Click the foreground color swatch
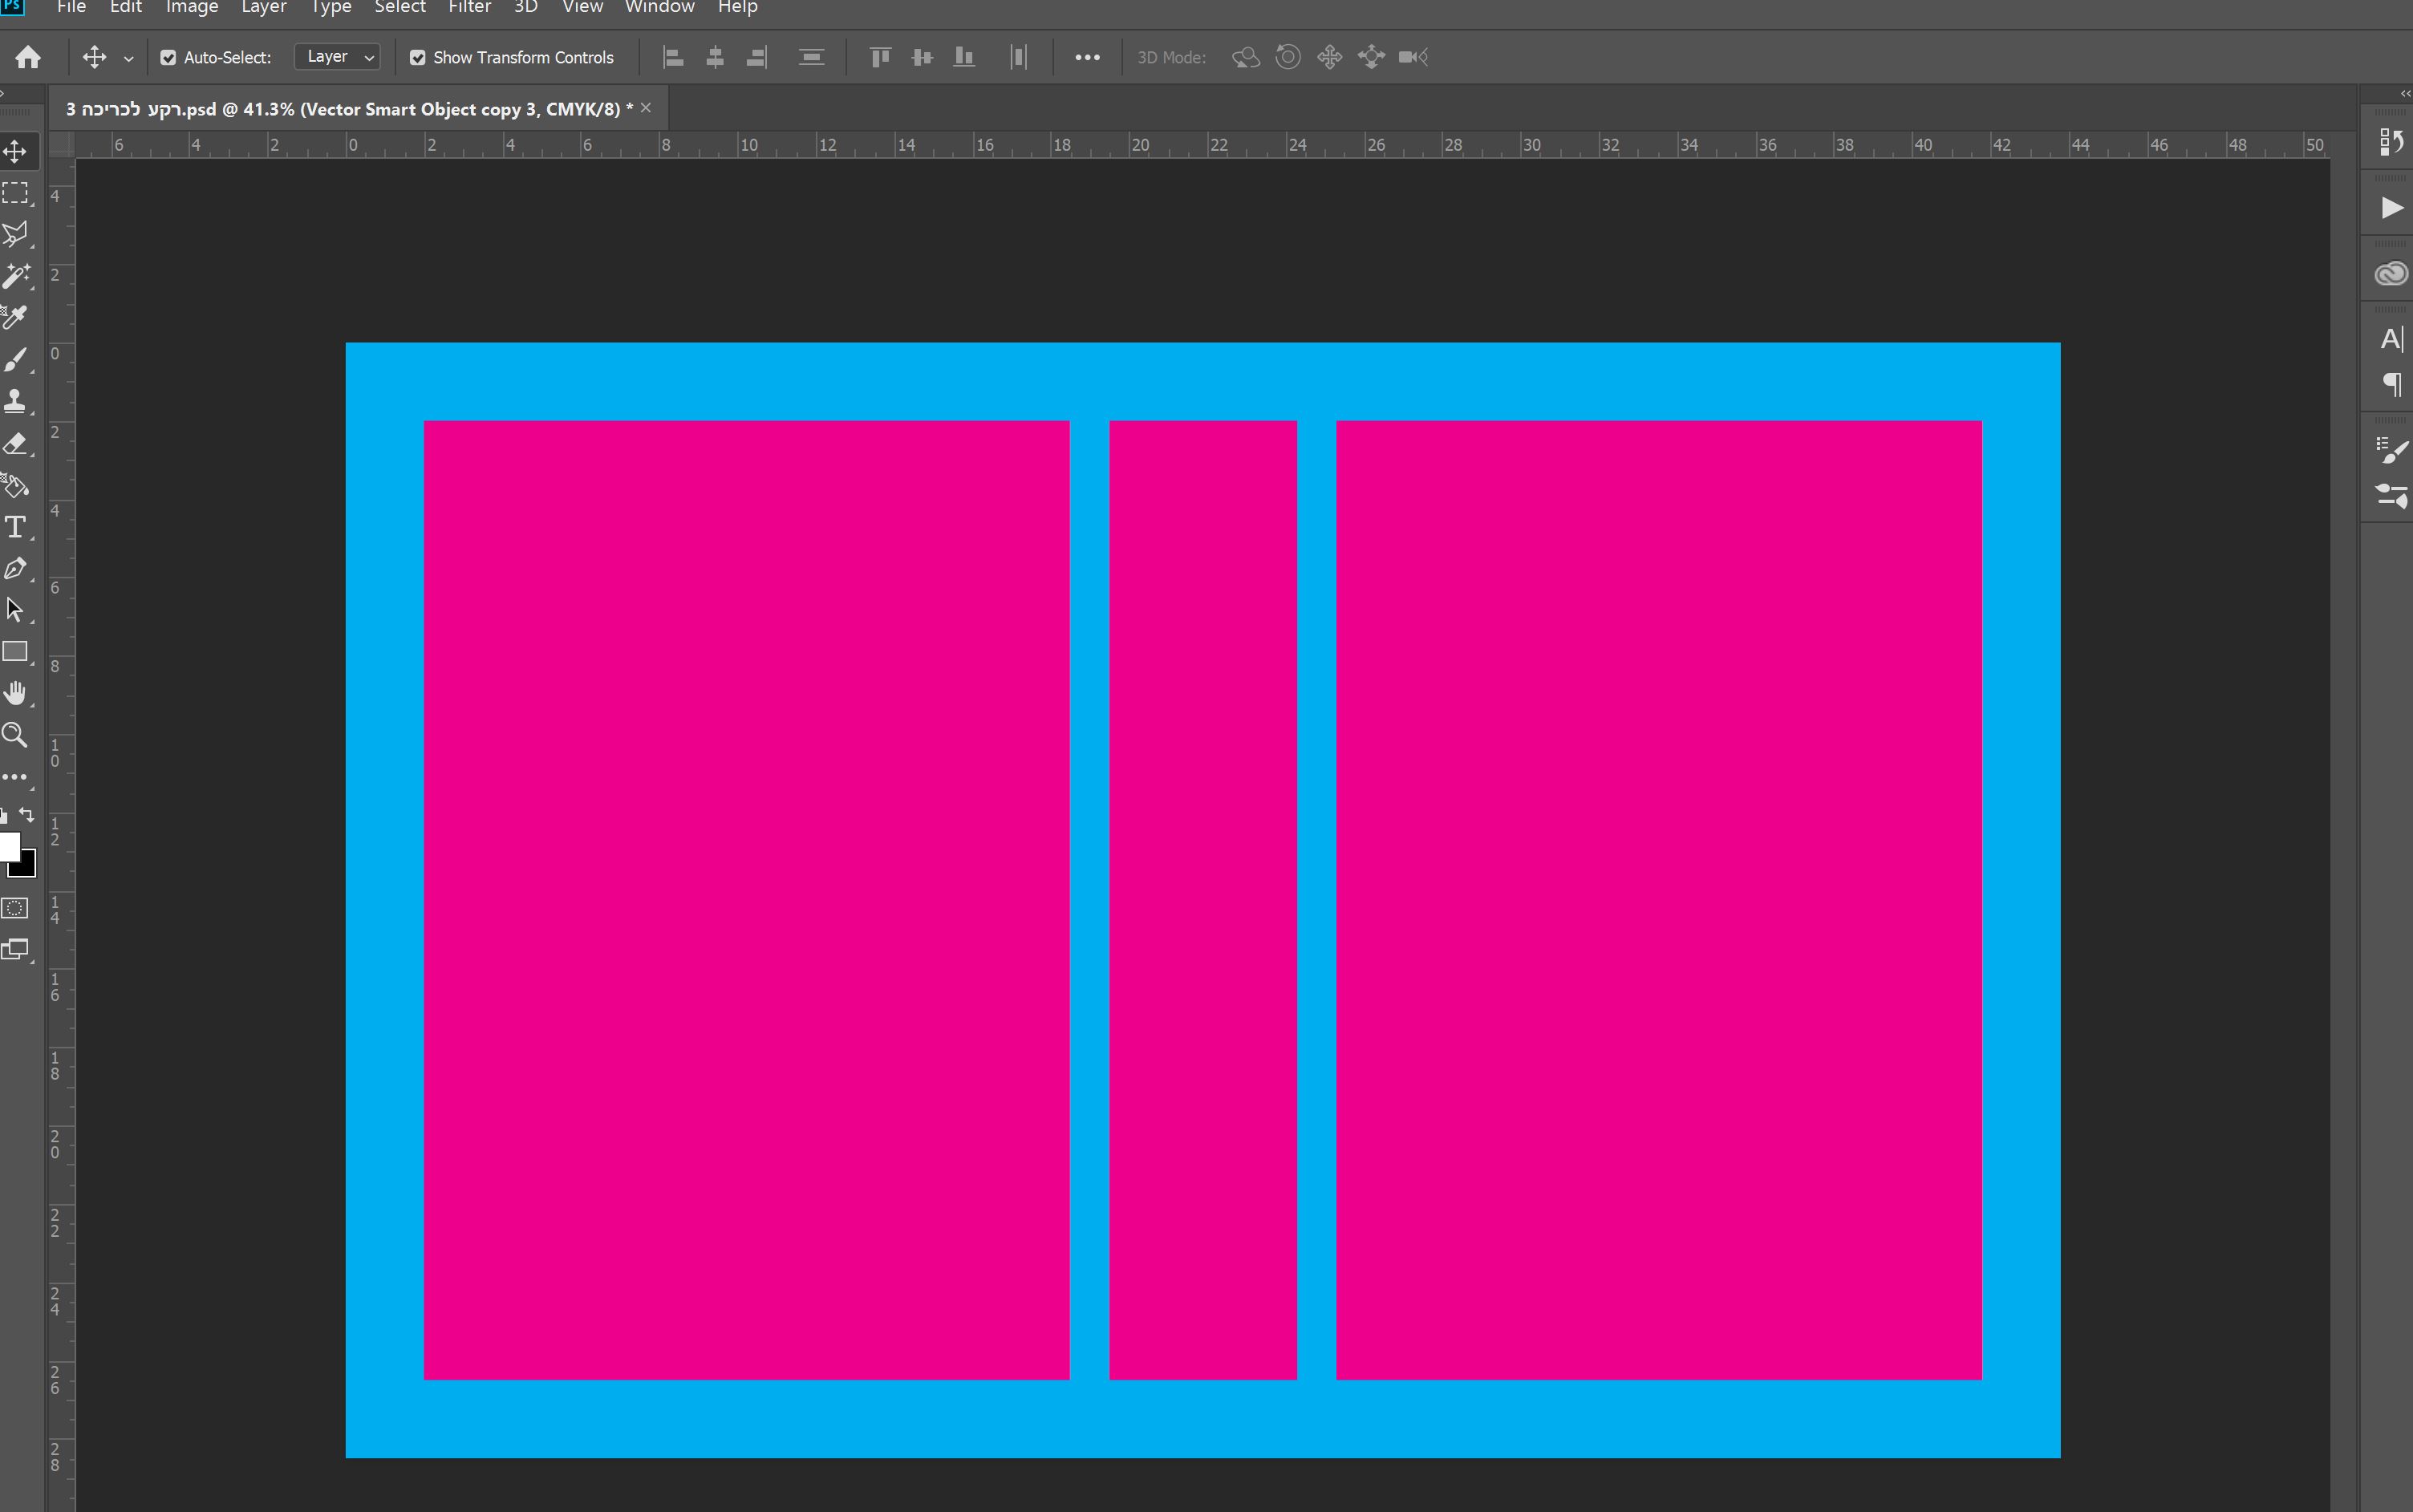Image resolution: width=2413 pixels, height=1512 pixels. pyautogui.click(x=8, y=846)
